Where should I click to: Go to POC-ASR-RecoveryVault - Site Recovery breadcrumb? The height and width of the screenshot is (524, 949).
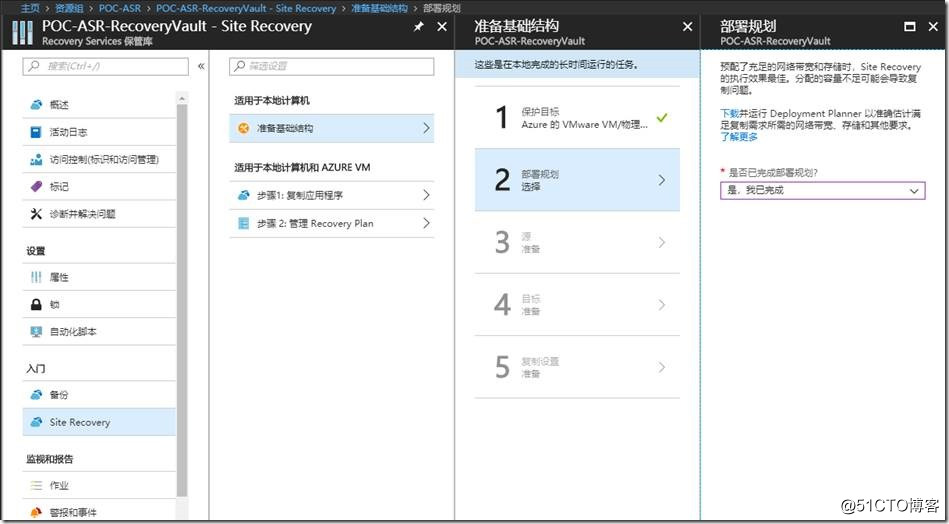[x=246, y=8]
